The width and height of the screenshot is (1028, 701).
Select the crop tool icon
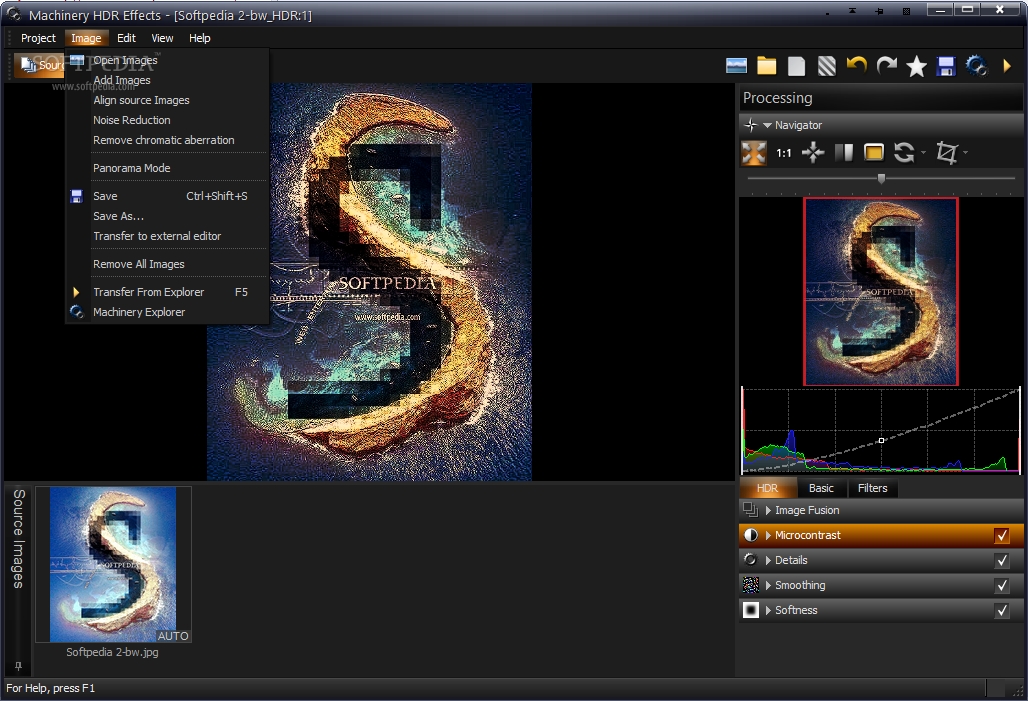(946, 153)
